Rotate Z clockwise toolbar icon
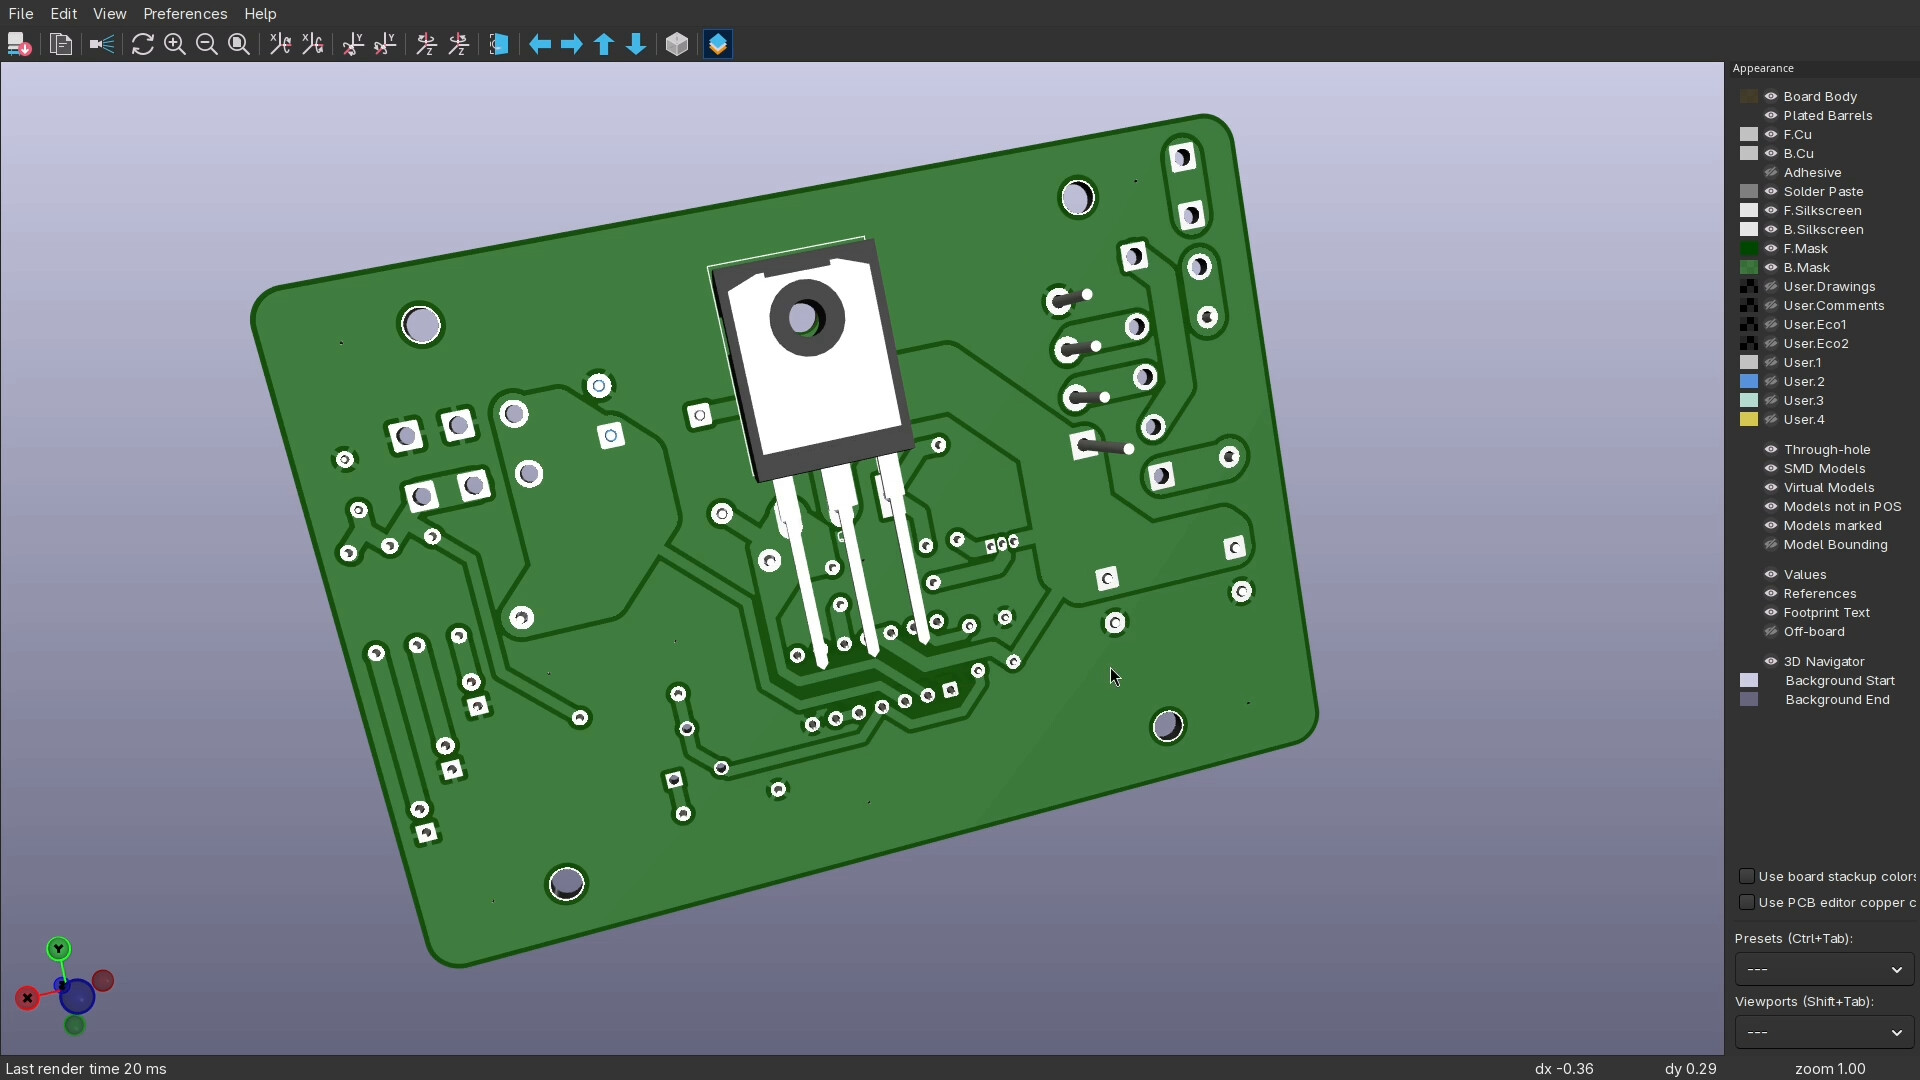 pyautogui.click(x=427, y=44)
